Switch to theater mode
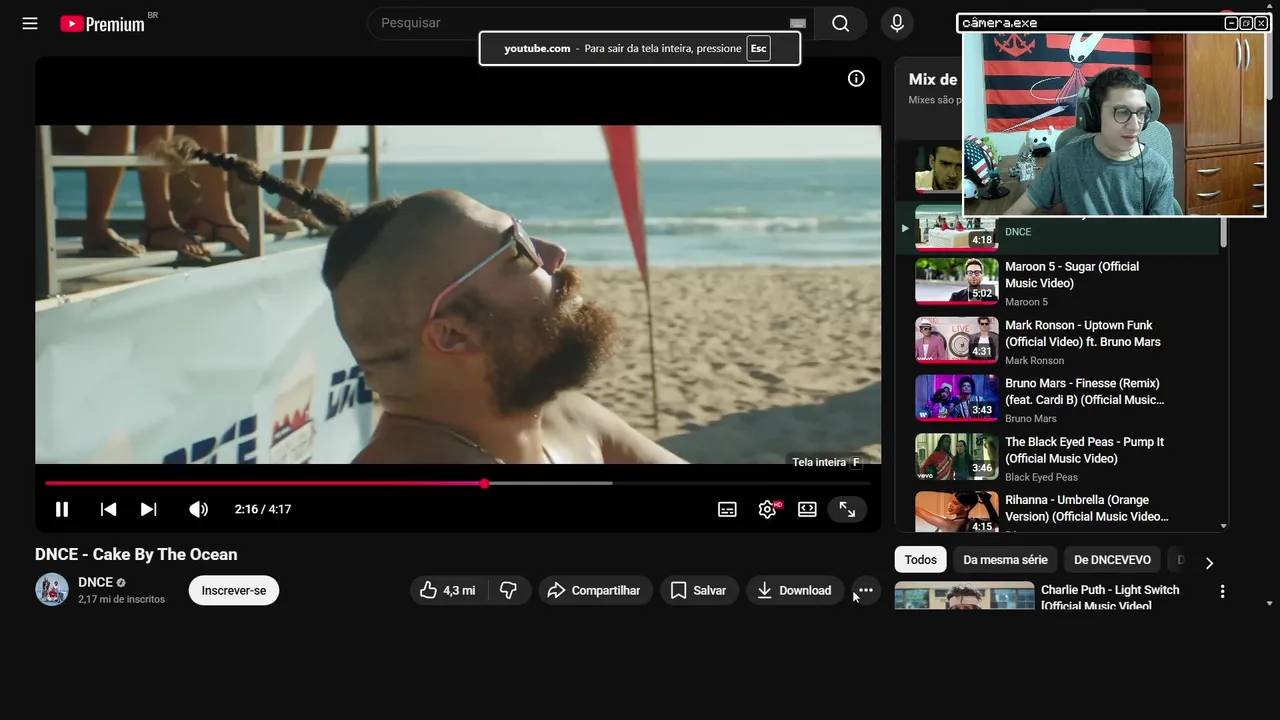 tap(807, 509)
